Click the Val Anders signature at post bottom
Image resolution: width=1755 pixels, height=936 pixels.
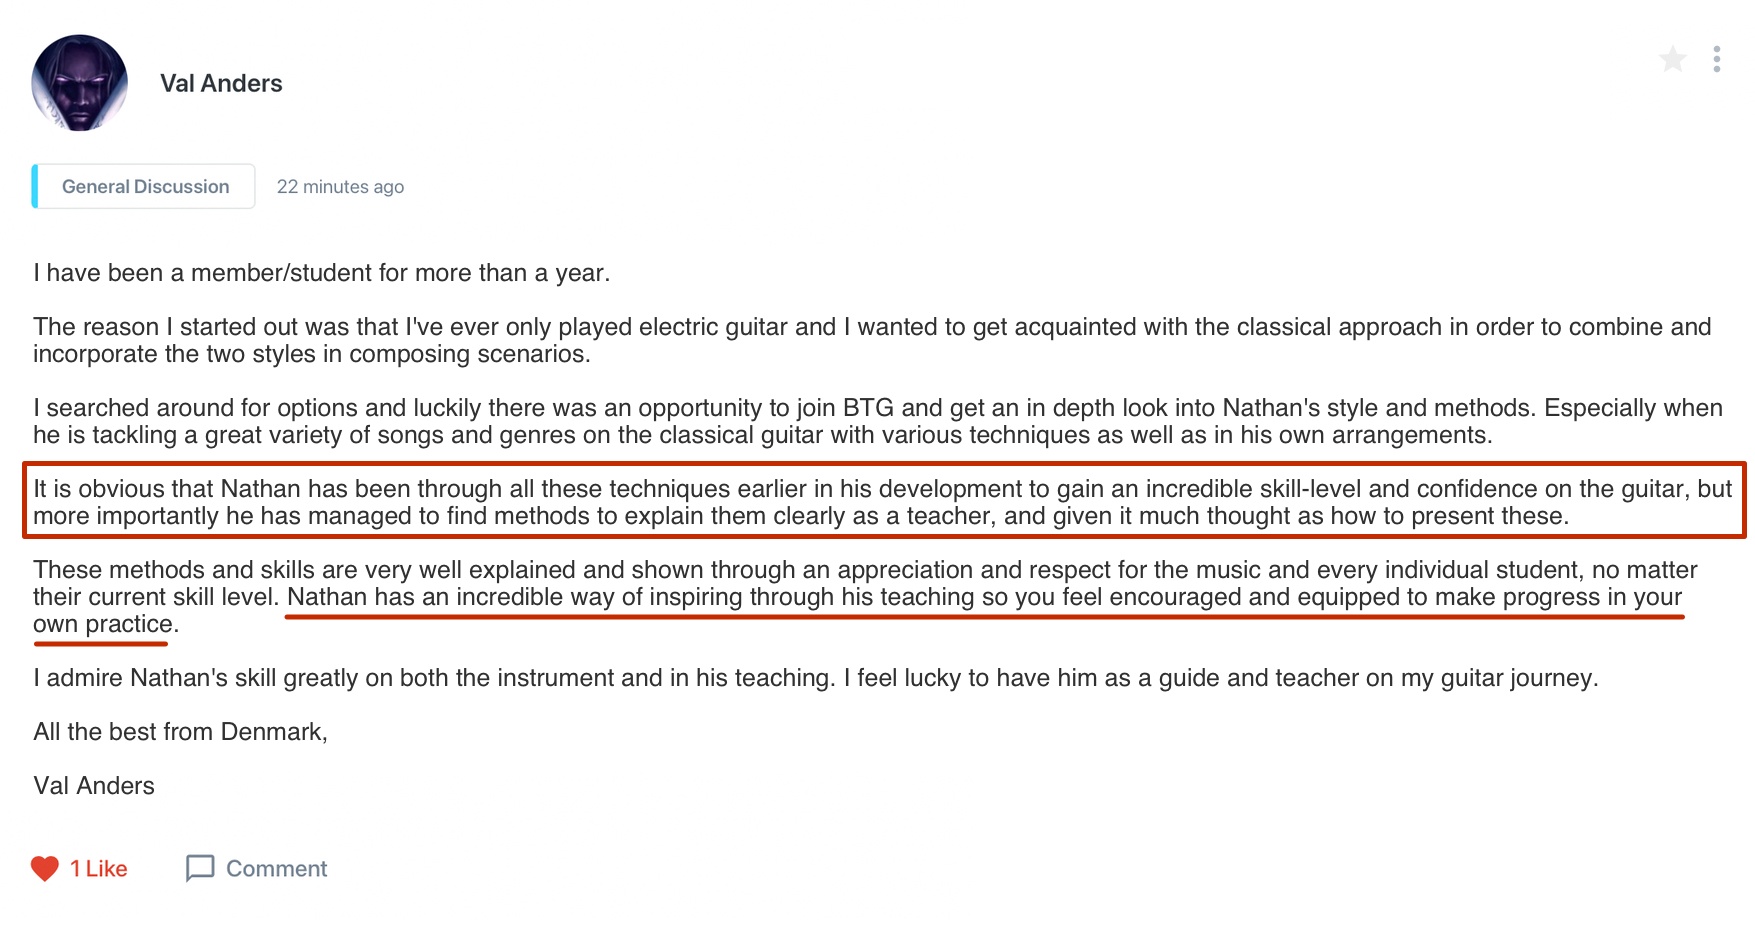(94, 786)
